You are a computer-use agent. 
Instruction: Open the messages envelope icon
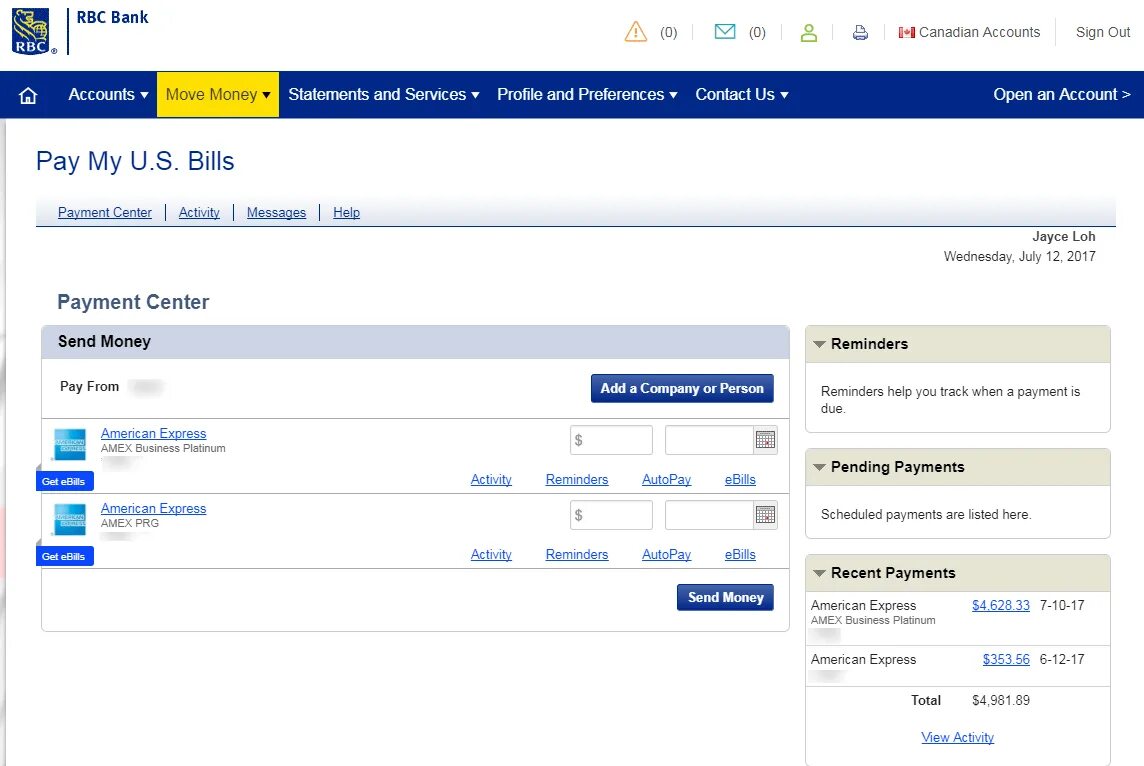pos(724,31)
